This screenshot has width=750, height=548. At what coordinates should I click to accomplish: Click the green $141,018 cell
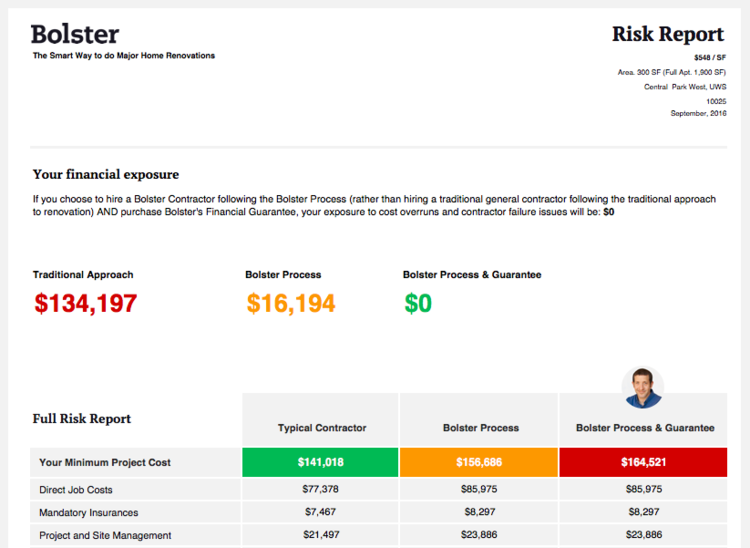[320, 462]
